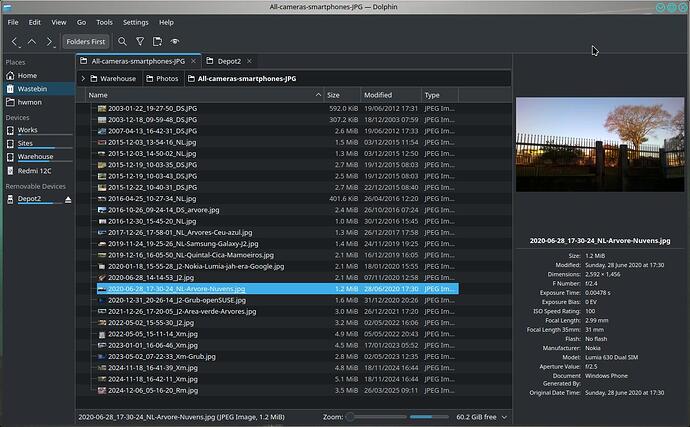
Task: Eject the Depot2 removable device
Action: [x=68, y=199]
